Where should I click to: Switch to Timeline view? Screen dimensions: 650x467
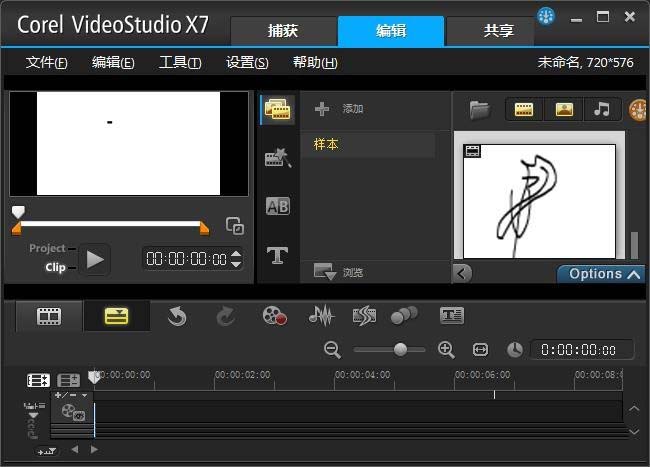click(116, 317)
